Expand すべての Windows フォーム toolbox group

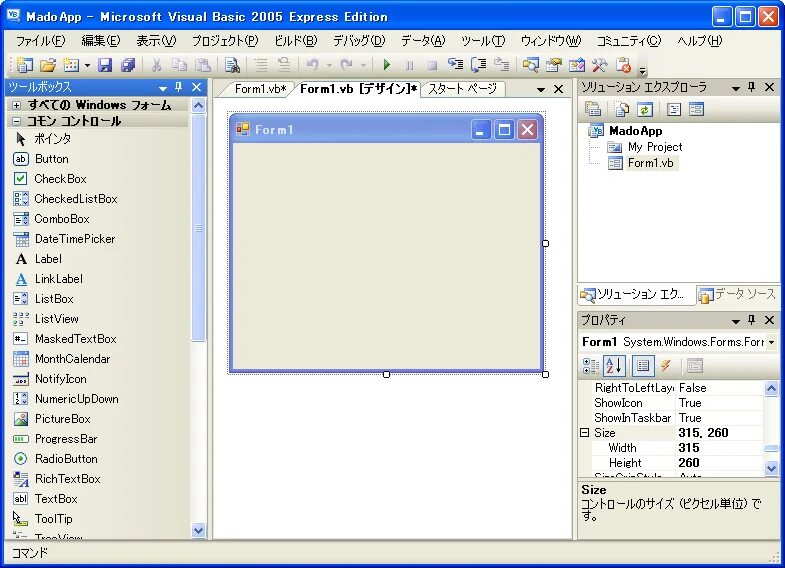tap(17, 105)
